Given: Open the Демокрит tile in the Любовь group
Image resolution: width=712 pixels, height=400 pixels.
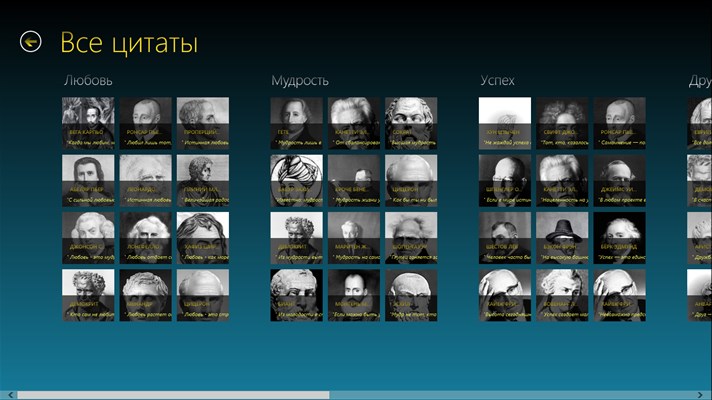Looking at the screenshot, I should pyautogui.click(x=88, y=295).
